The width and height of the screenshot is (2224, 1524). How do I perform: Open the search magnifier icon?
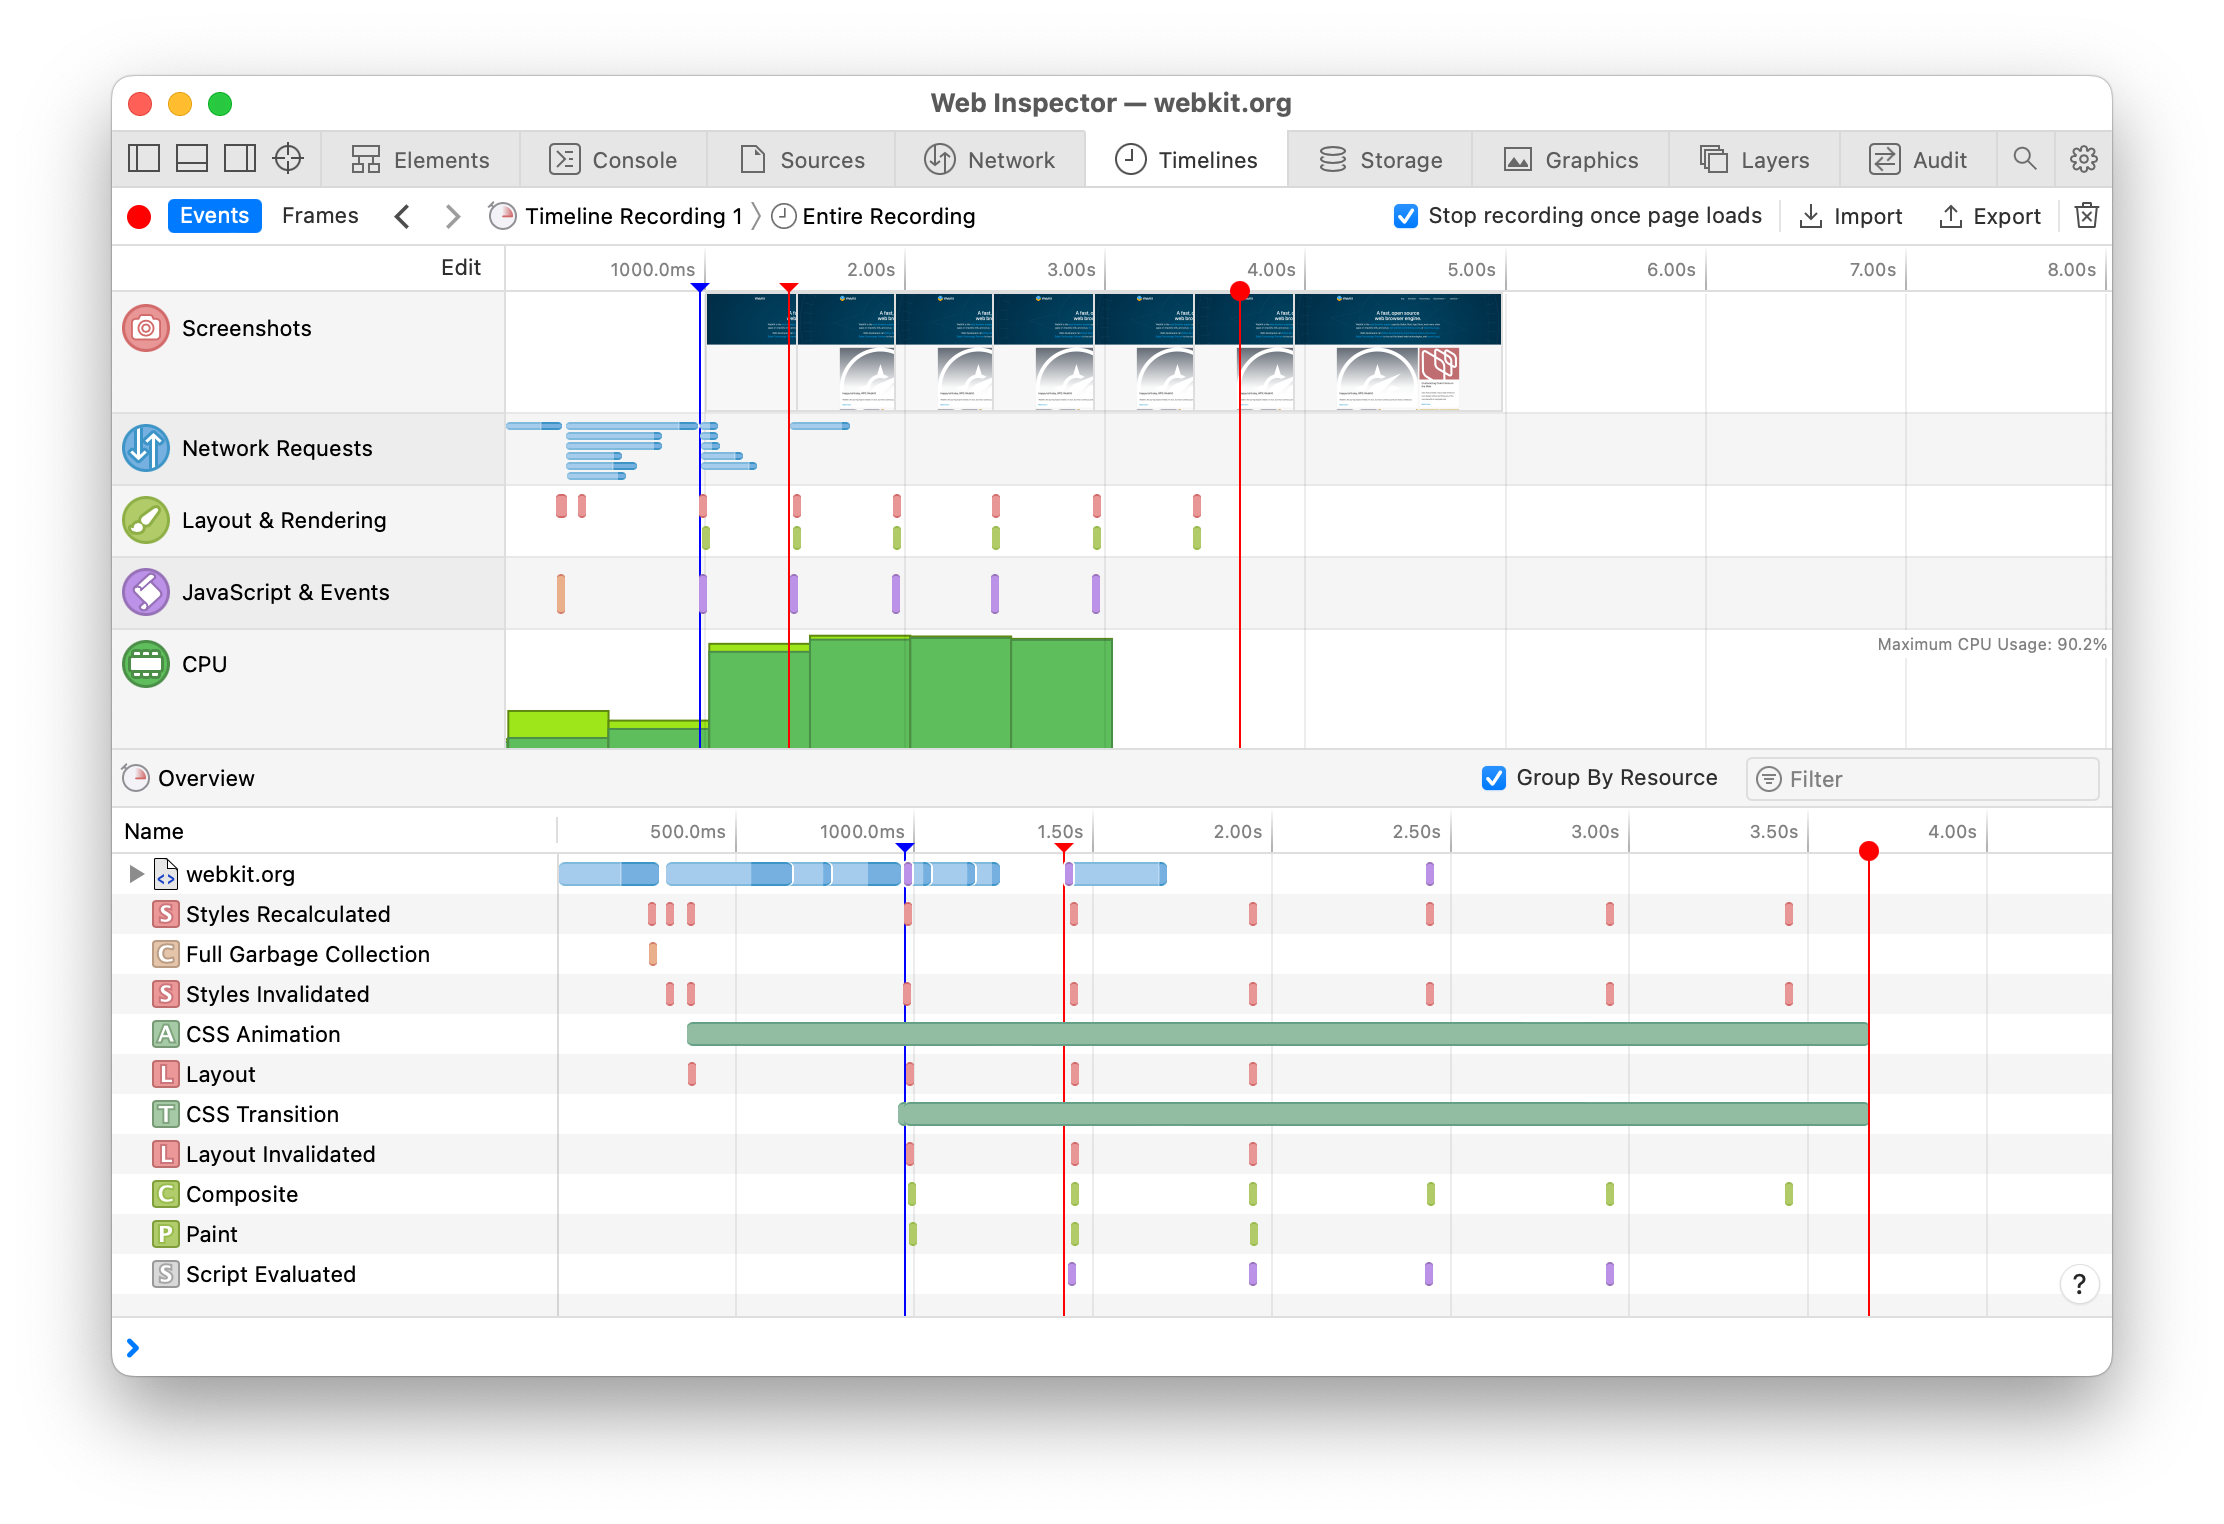click(2024, 159)
